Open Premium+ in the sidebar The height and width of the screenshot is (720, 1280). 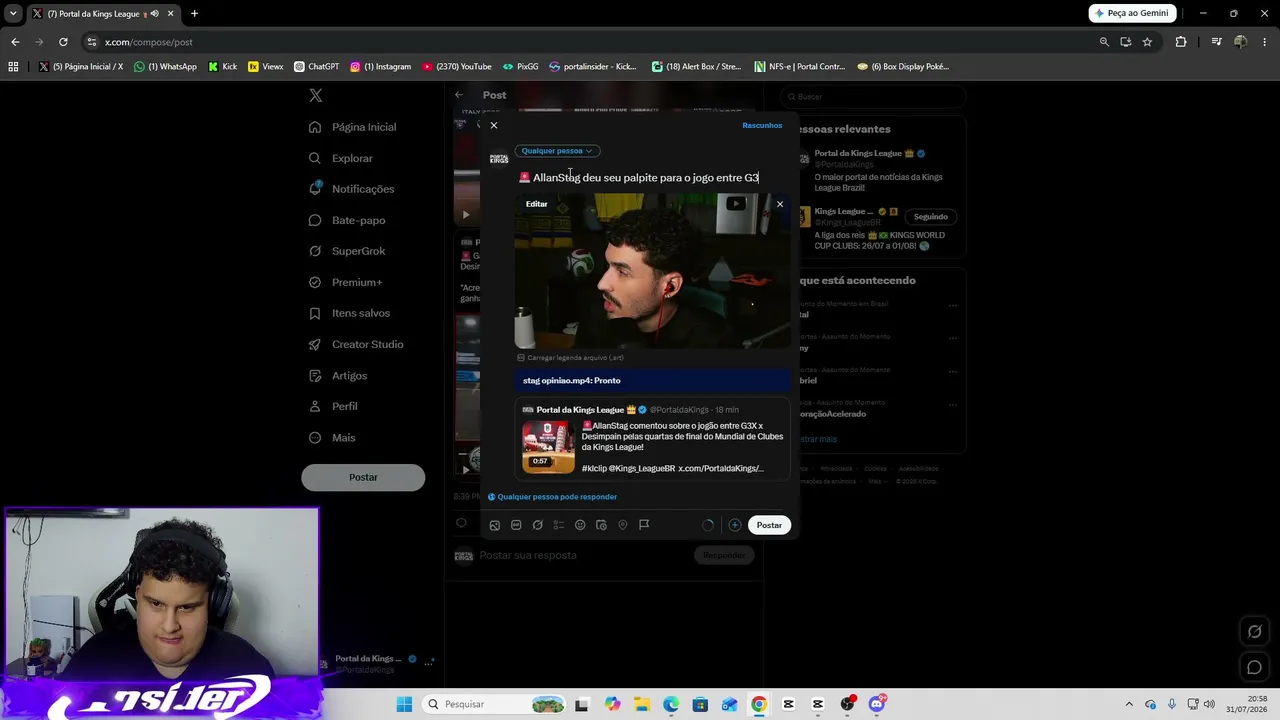click(345, 282)
